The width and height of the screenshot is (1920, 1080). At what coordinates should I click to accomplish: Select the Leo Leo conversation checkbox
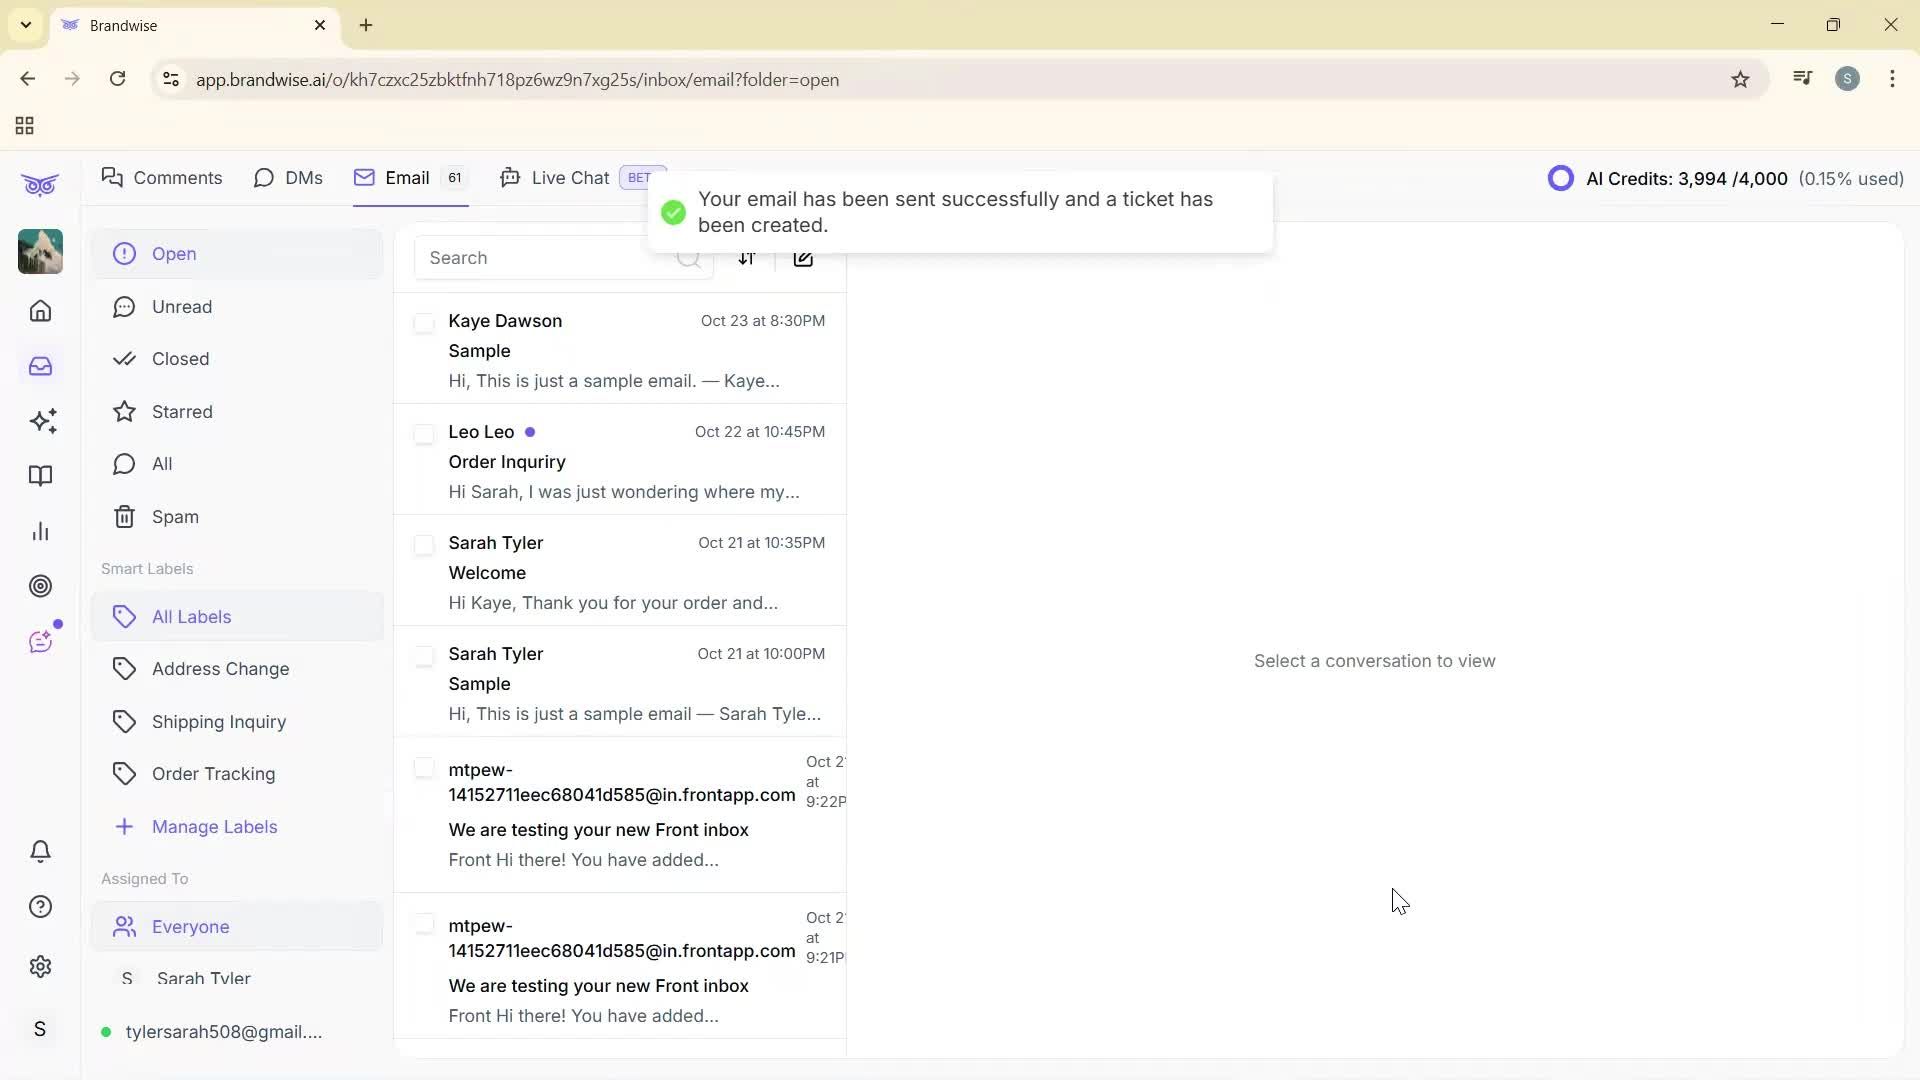(x=425, y=433)
